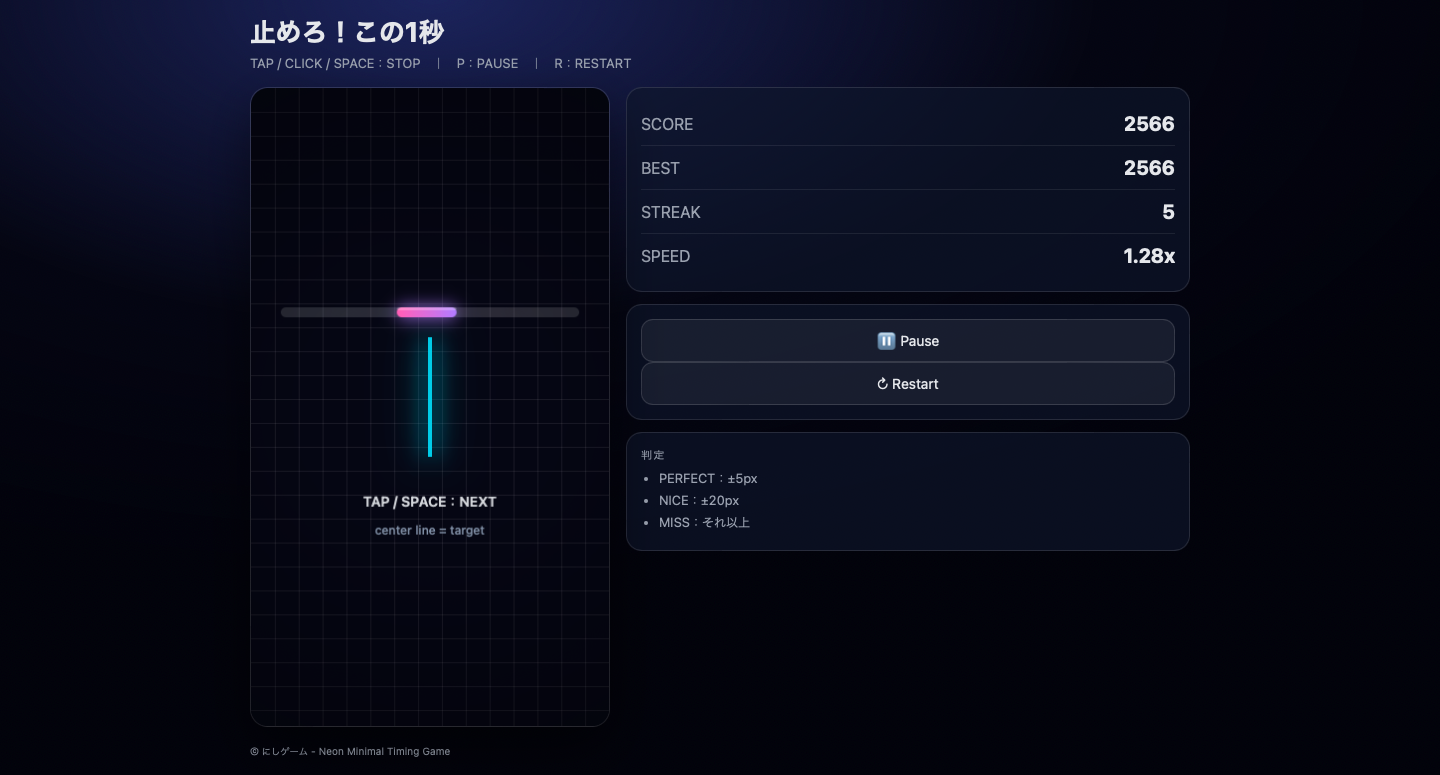Click the pause icon in the Pause button
This screenshot has height=775, width=1440.
pos(886,341)
